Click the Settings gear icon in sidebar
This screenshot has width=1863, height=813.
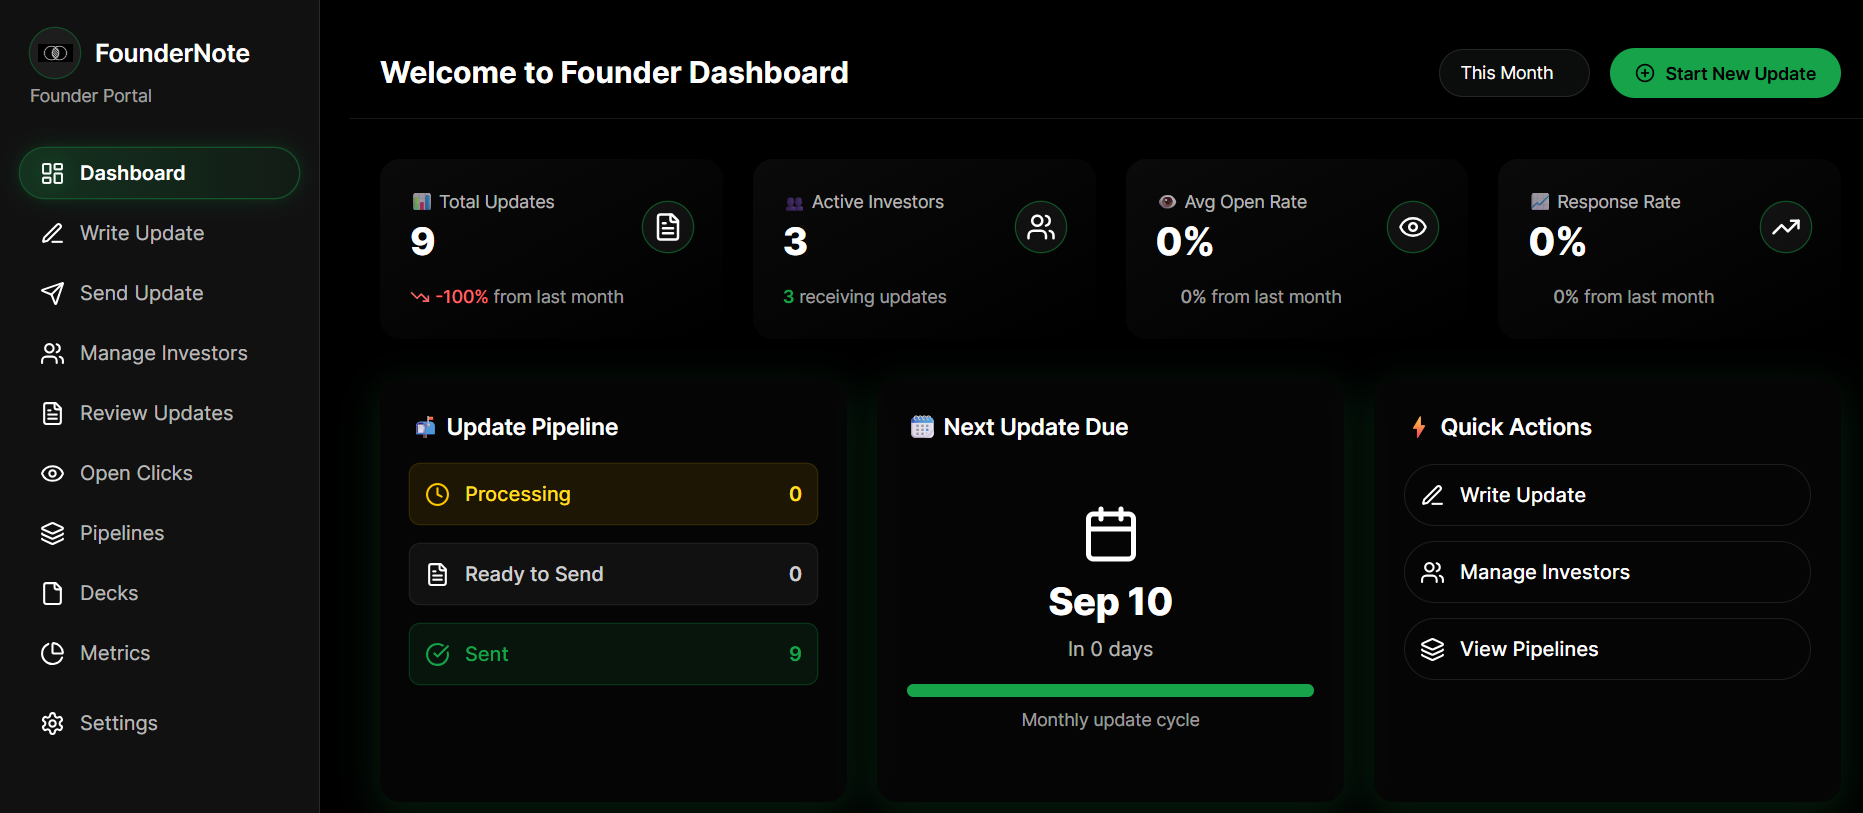coord(52,723)
